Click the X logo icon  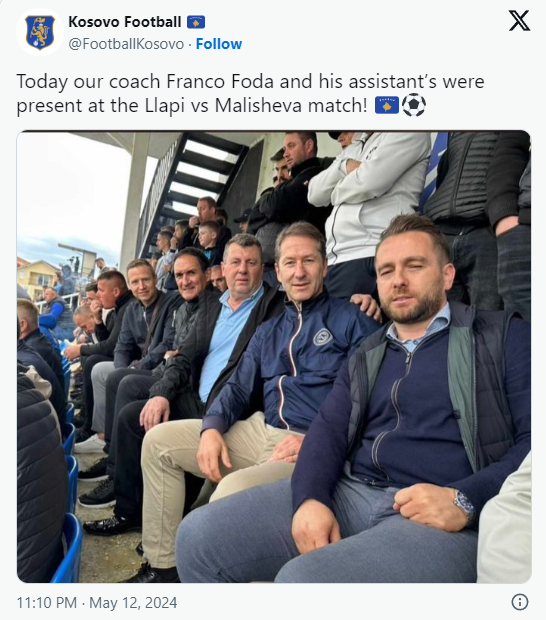tap(519, 21)
